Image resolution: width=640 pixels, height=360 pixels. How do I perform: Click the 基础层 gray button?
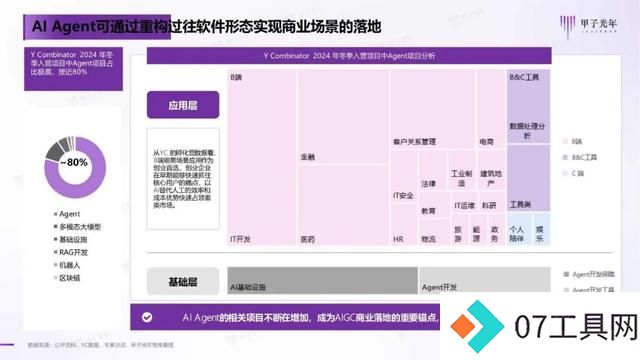(x=183, y=281)
